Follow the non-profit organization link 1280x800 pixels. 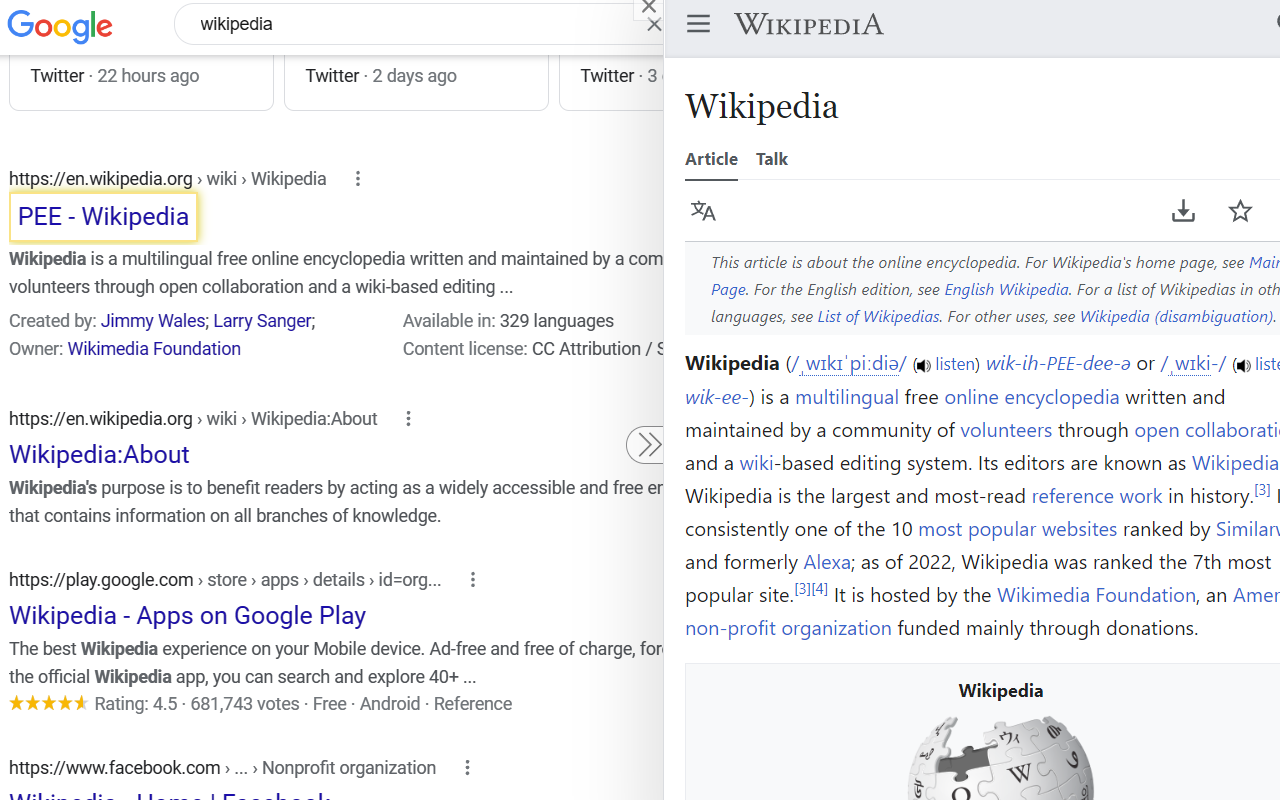(788, 628)
